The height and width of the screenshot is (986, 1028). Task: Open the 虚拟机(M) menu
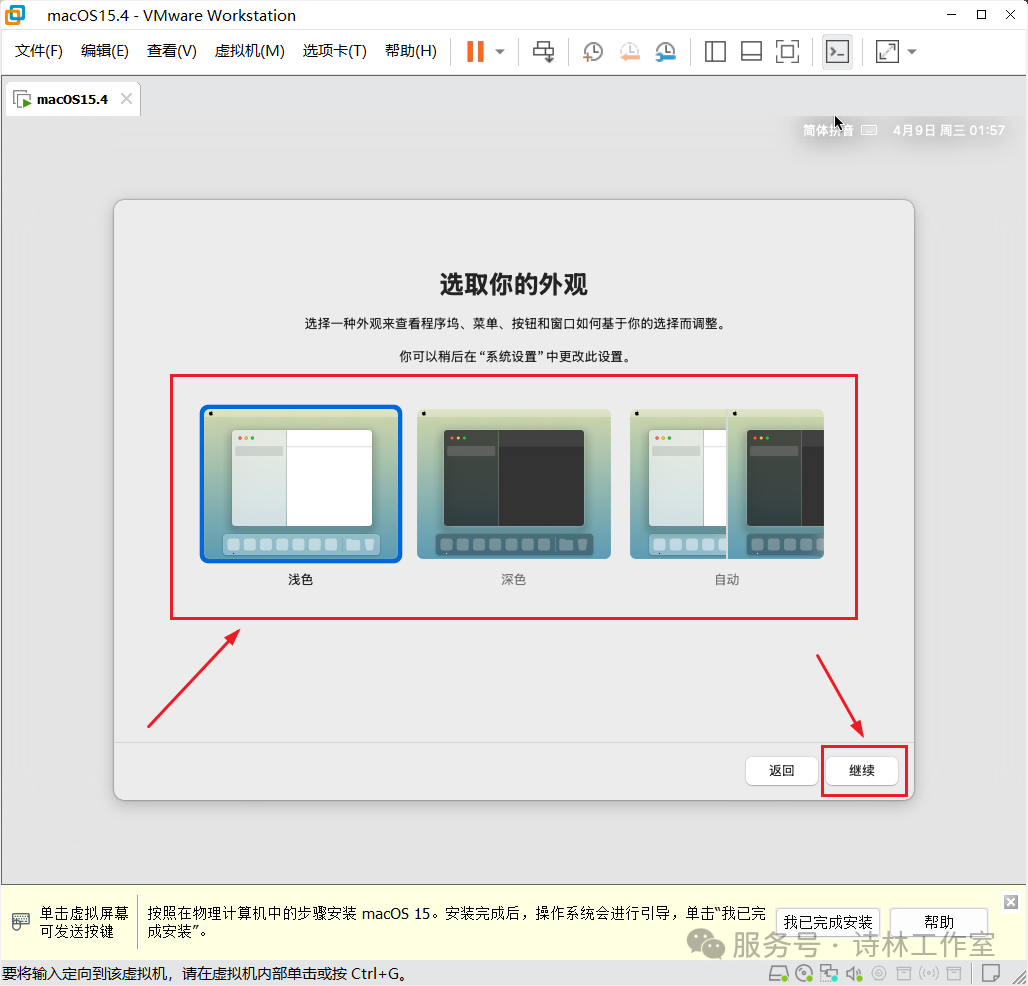click(249, 51)
